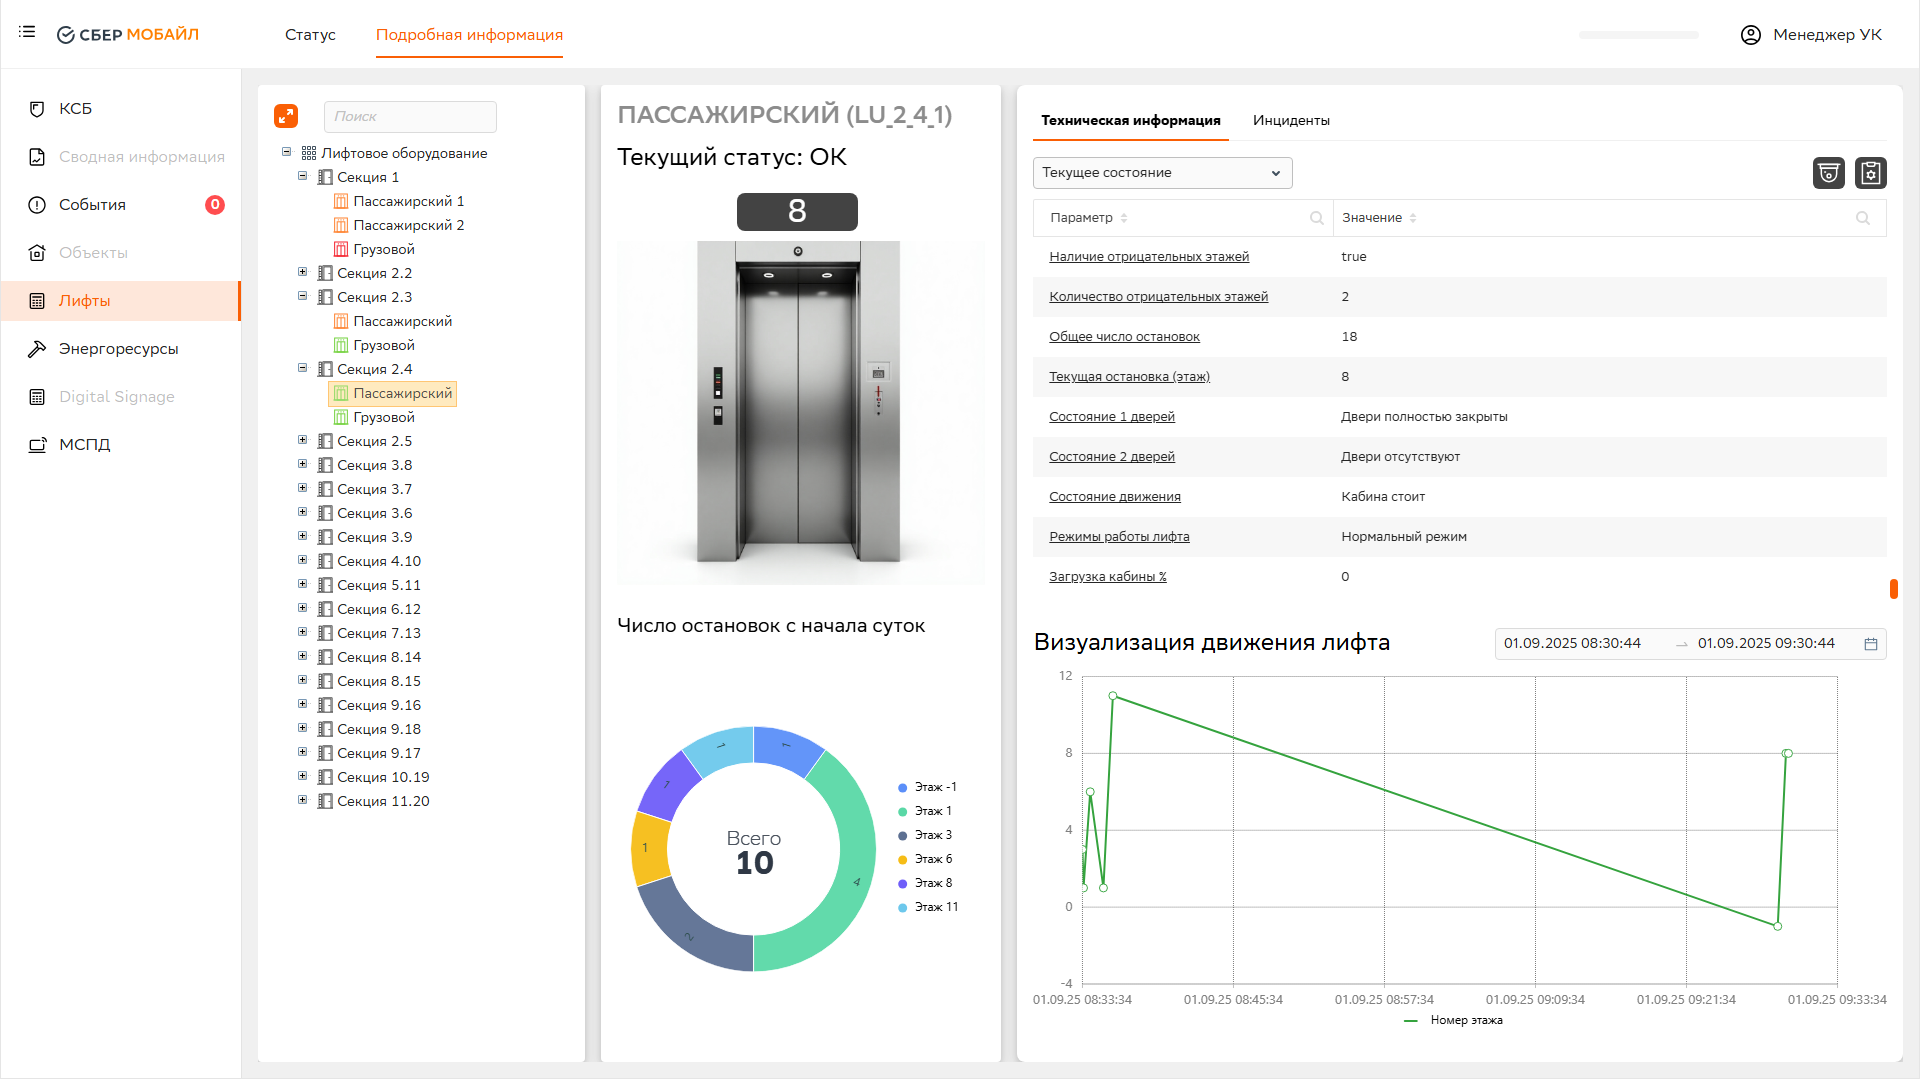Switch to the Инциденты tab
Image resolution: width=1920 pixels, height=1079 pixels.
[1290, 120]
